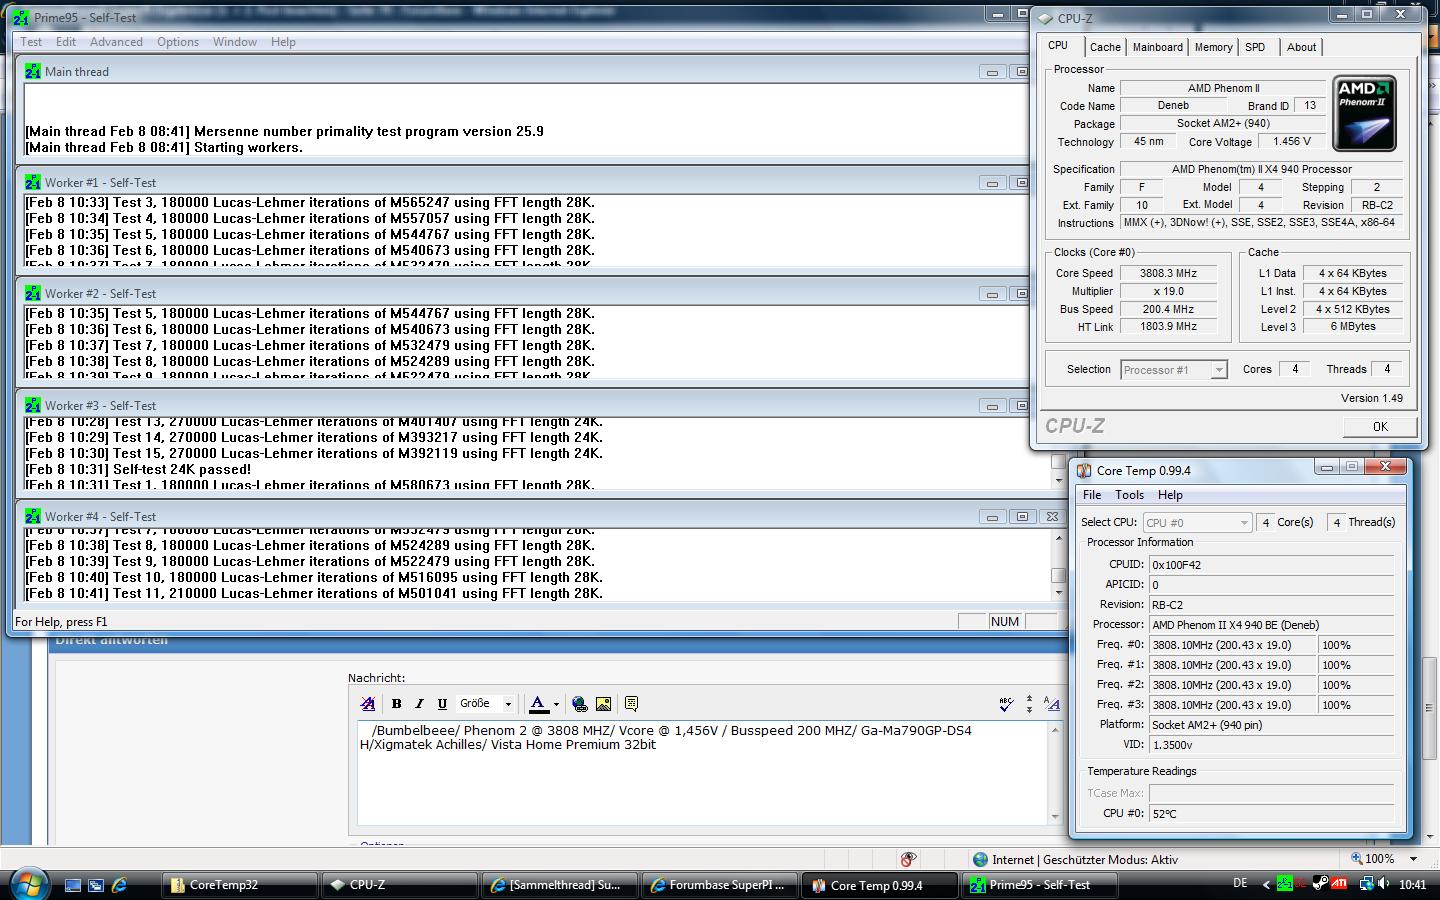Click Switch Windows quick launch icon

[x=96, y=885]
